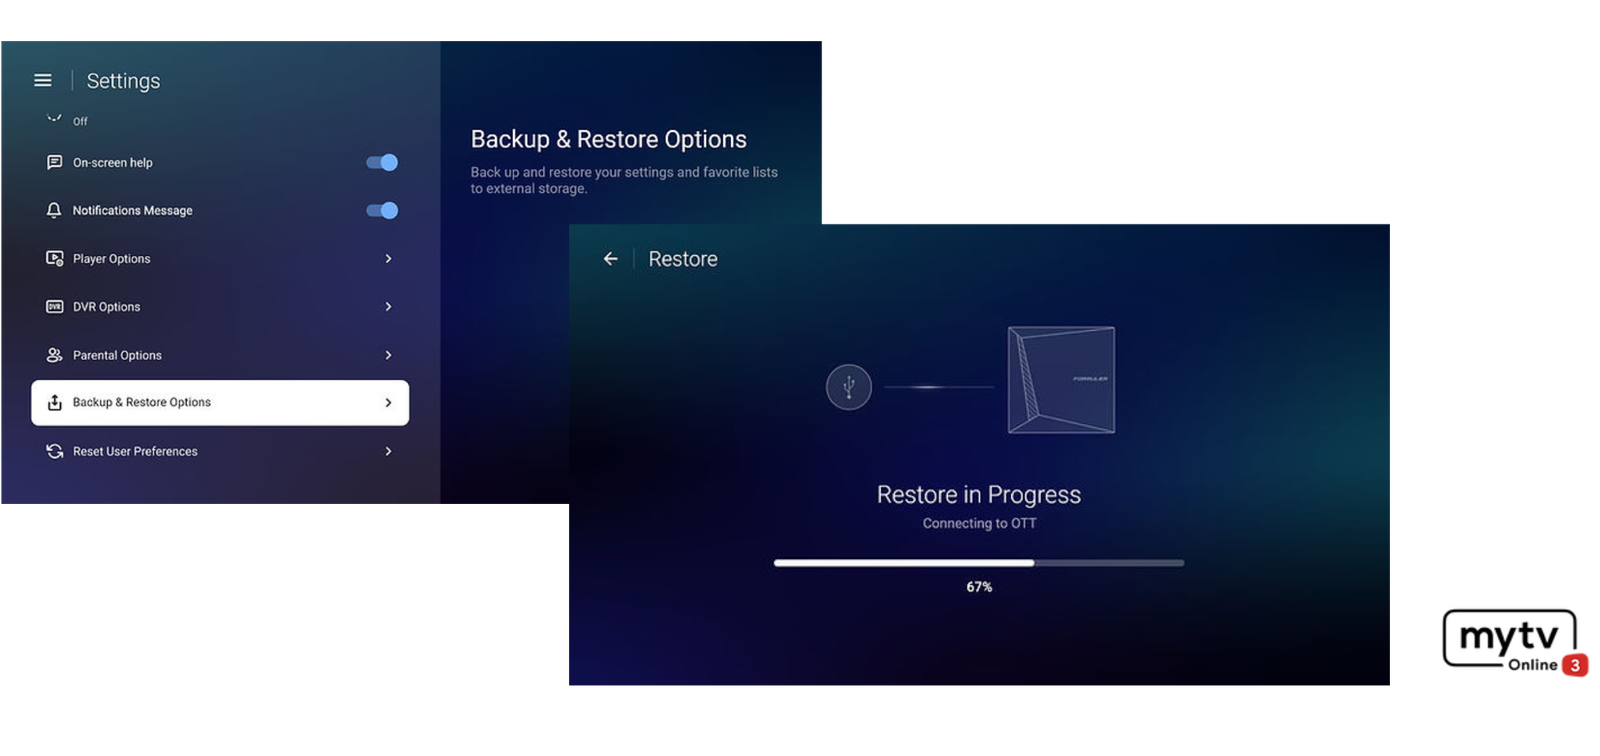Click the Player Options icon
1600x756 pixels.
click(54, 258)
